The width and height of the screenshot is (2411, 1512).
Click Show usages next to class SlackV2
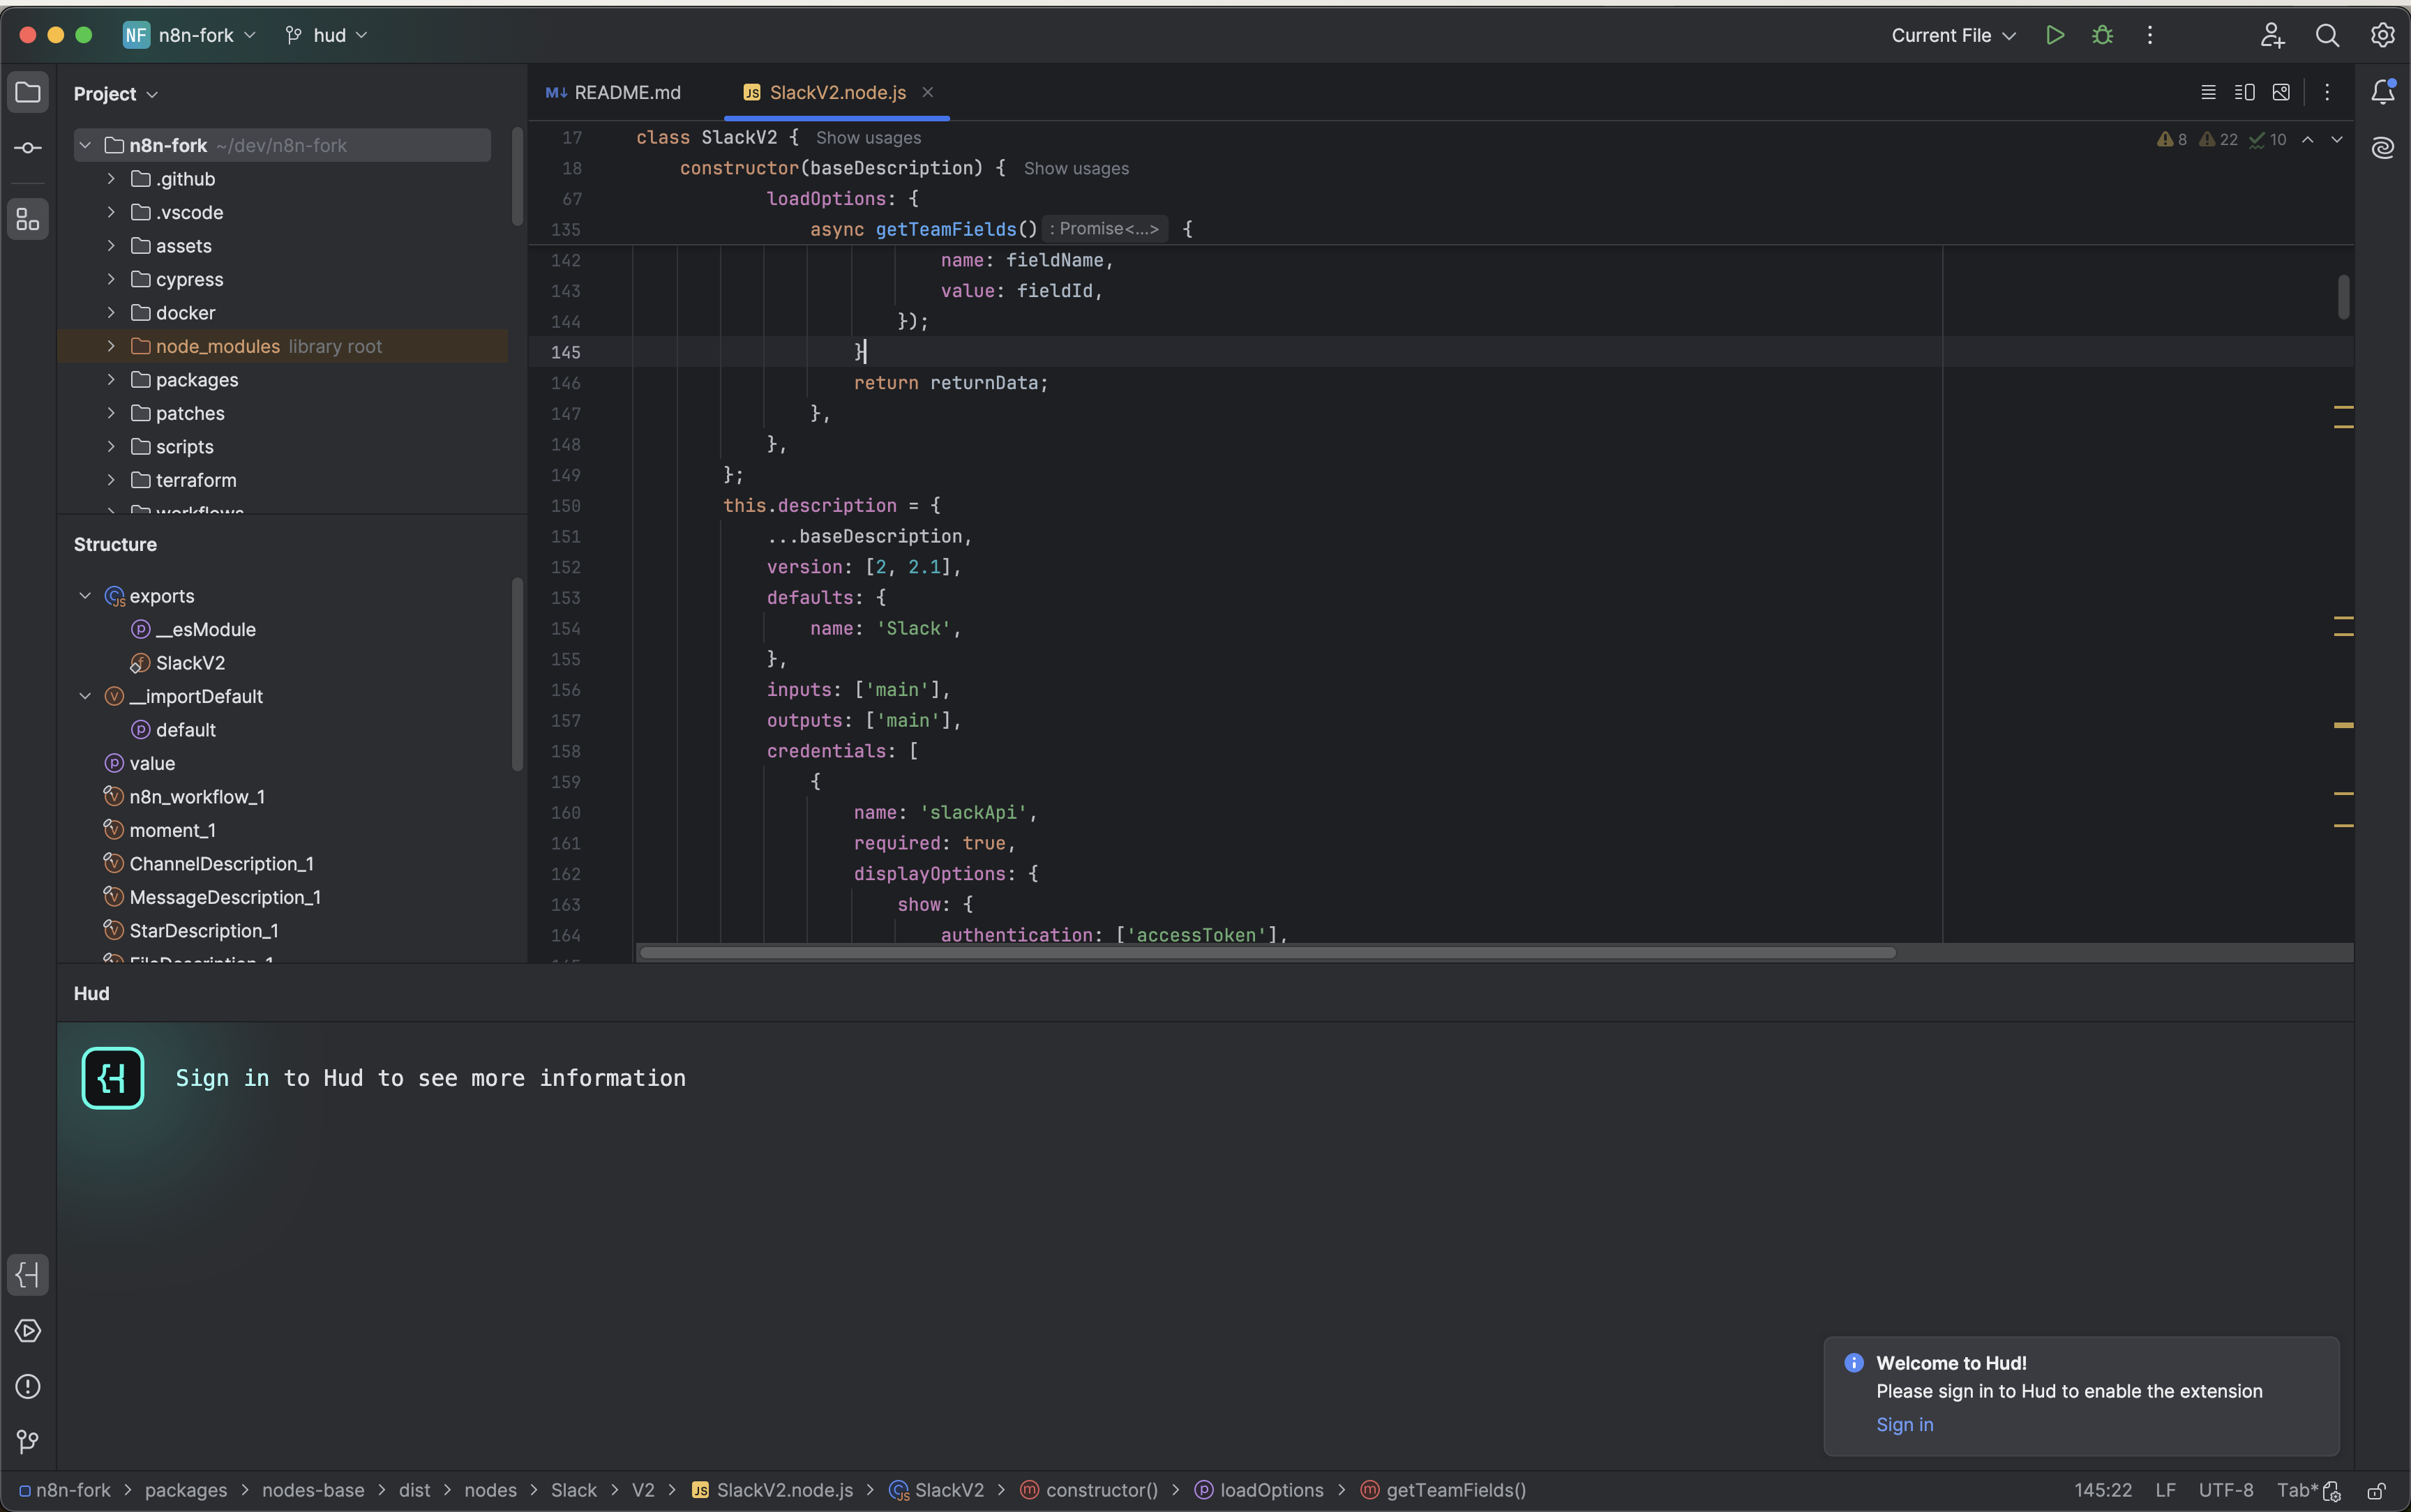tap(868, 138)
